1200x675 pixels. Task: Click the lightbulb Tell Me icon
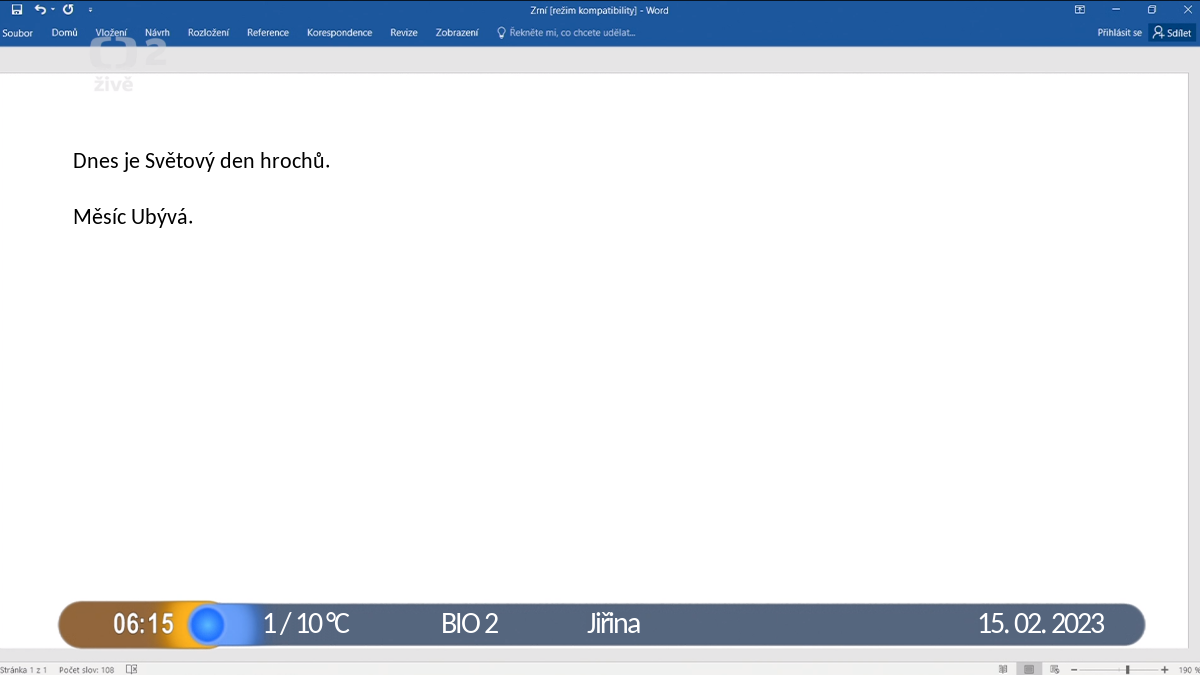[x=502, y=33]
